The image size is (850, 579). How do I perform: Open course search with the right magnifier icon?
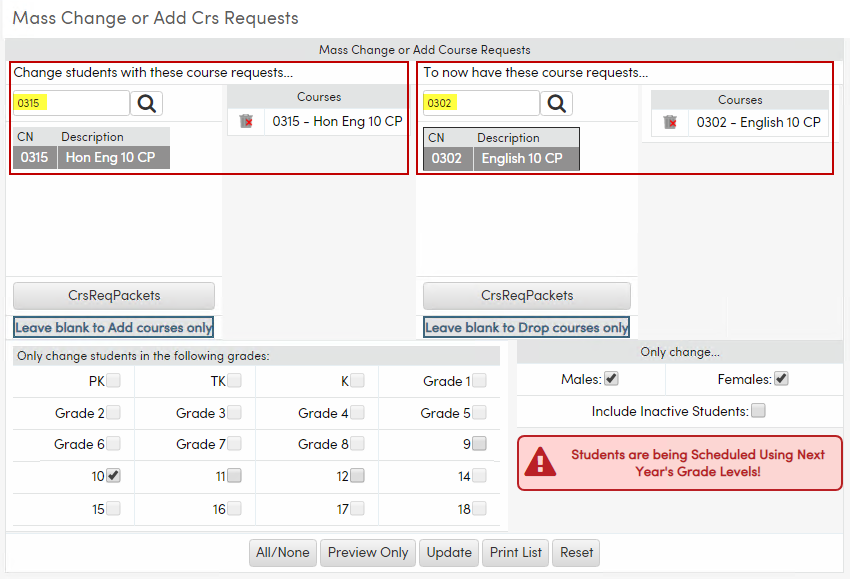556,103
